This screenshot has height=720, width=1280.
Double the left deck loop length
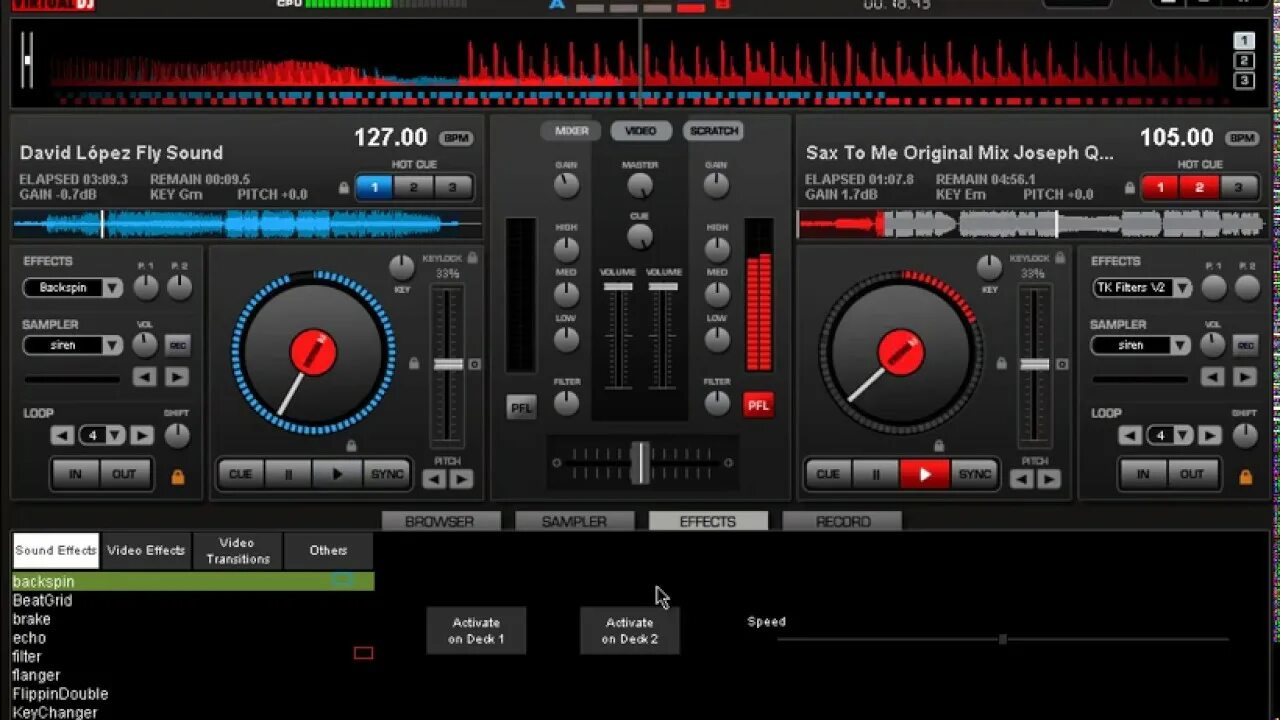pos(142,435)
